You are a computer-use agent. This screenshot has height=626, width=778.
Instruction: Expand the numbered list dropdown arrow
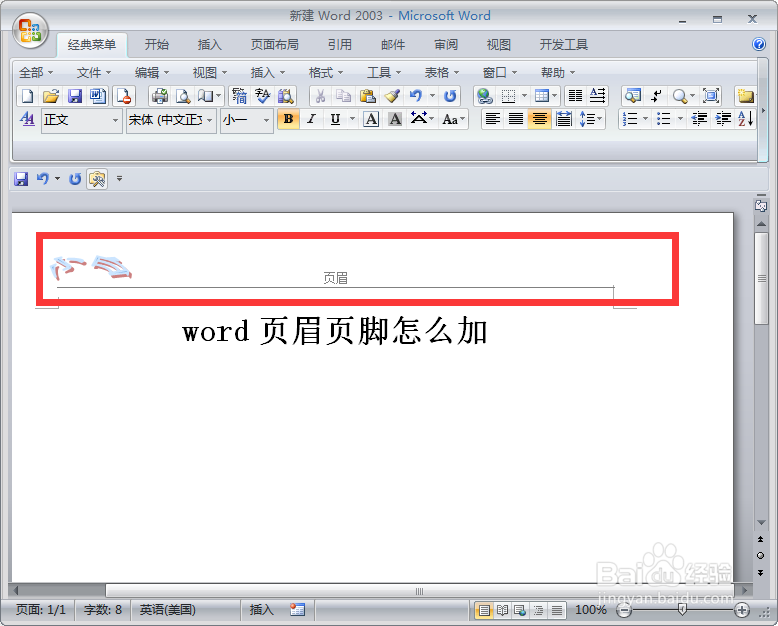coord(645,119)
